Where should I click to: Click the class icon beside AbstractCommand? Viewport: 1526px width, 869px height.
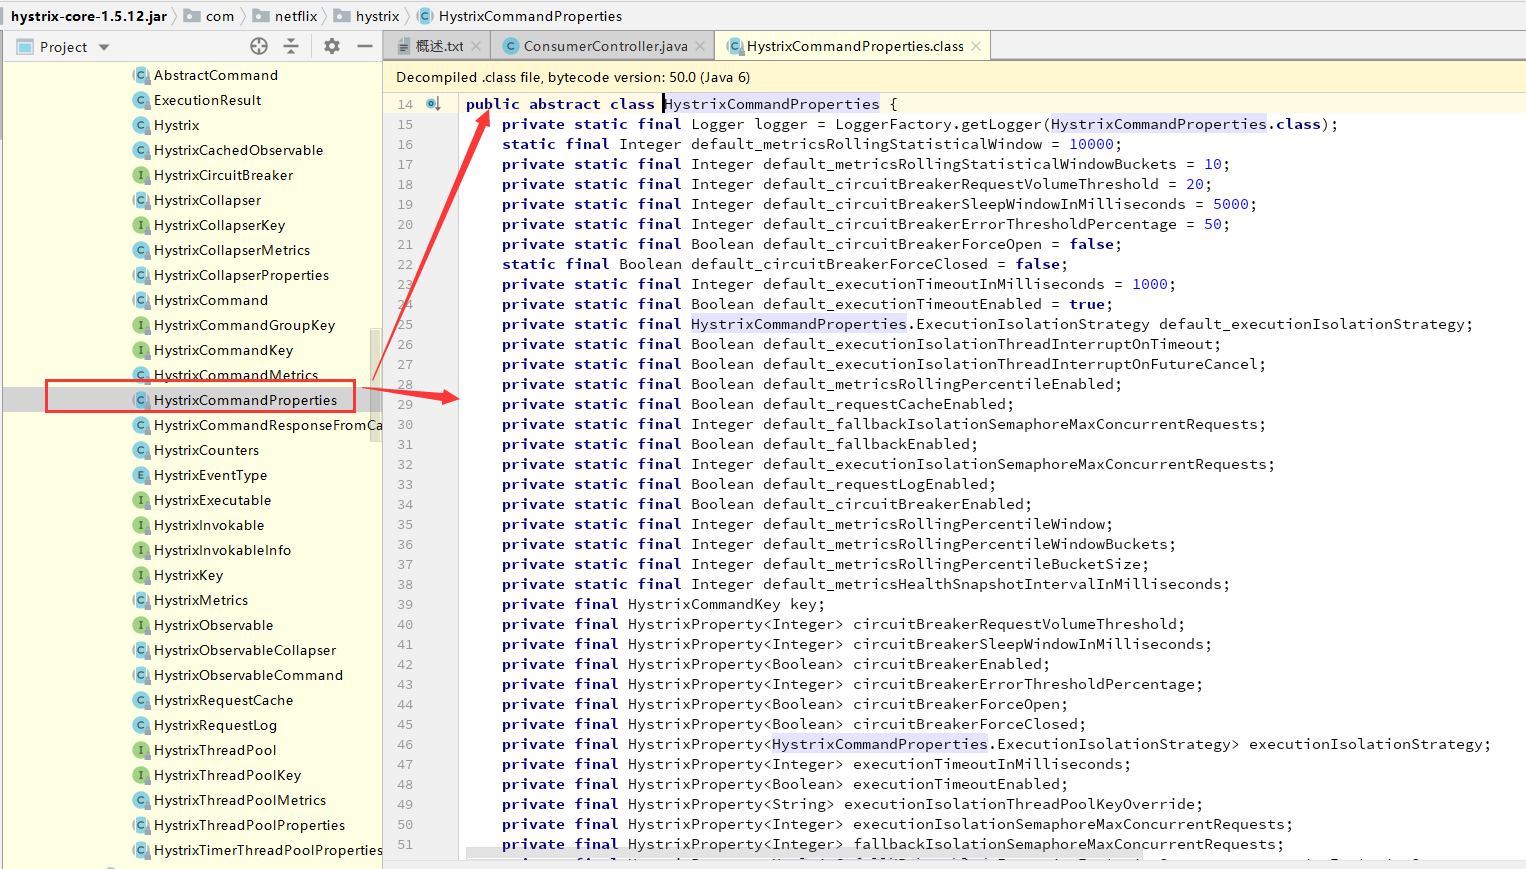(141, 75)
